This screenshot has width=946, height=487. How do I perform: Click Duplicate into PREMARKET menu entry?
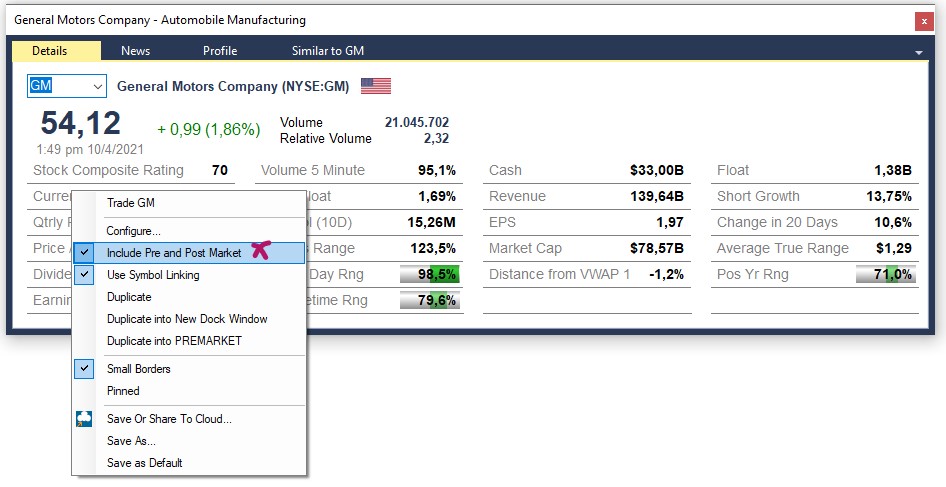point(174,341)
